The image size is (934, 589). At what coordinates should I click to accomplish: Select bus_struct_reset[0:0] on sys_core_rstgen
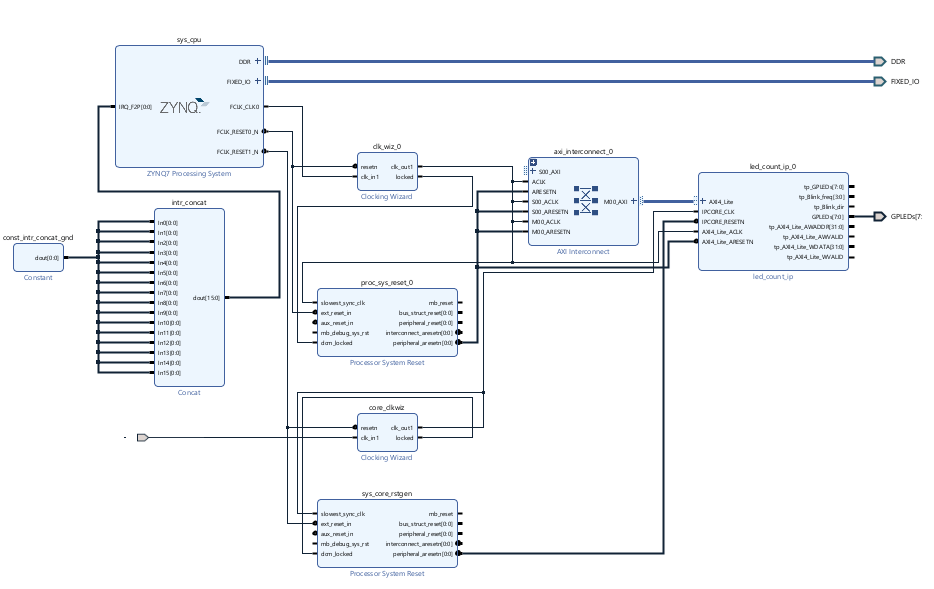point(425,523)
